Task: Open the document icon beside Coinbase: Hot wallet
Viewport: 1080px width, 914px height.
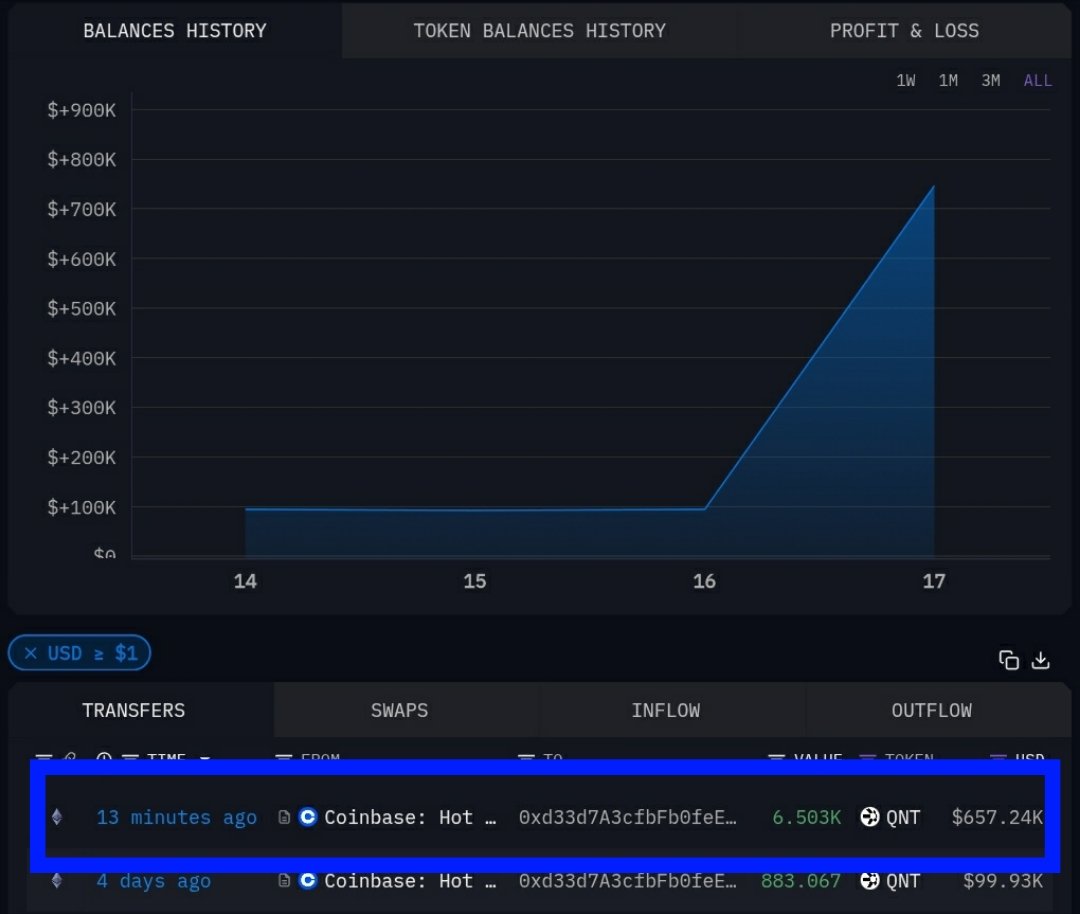Action: pyautogui.click(x=284, y=817)
